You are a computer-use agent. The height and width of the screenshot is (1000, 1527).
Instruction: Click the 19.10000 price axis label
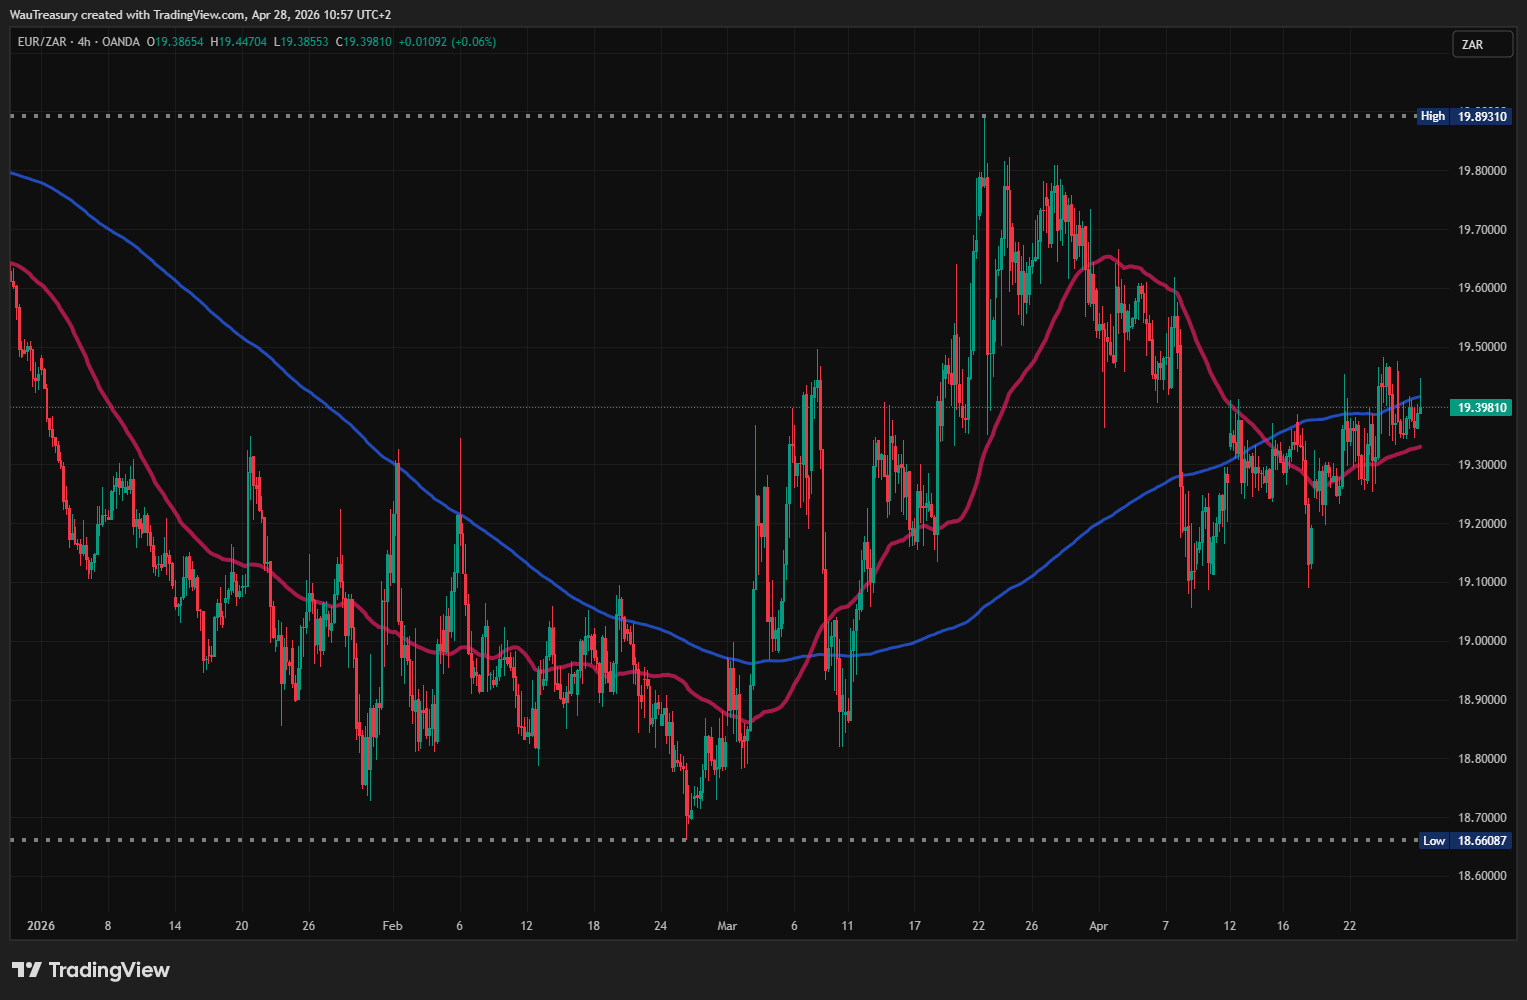click(x=1482, y=582)
